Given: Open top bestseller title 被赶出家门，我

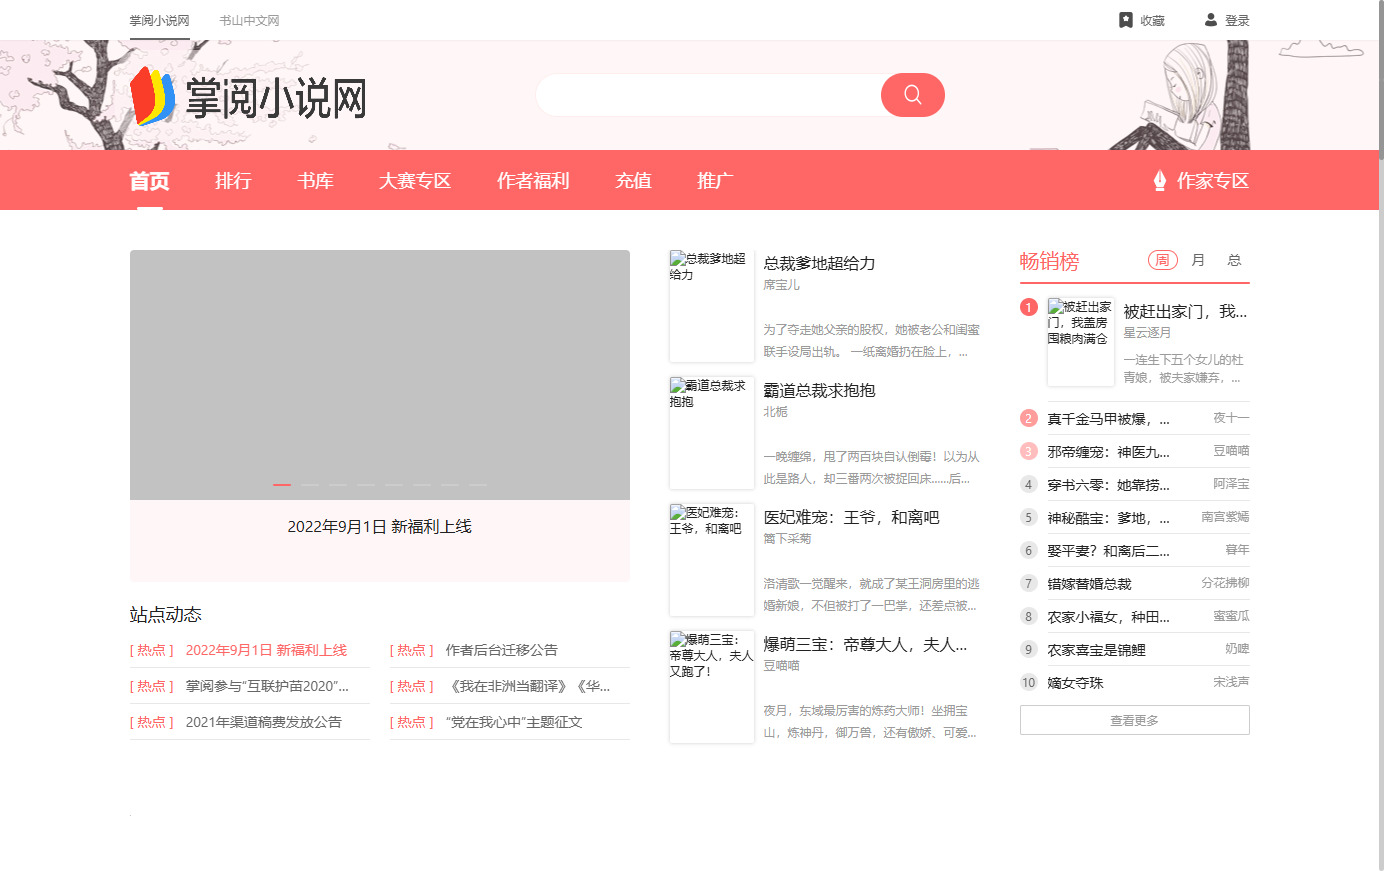Looking at the screenshot, I should (1185, 311).
